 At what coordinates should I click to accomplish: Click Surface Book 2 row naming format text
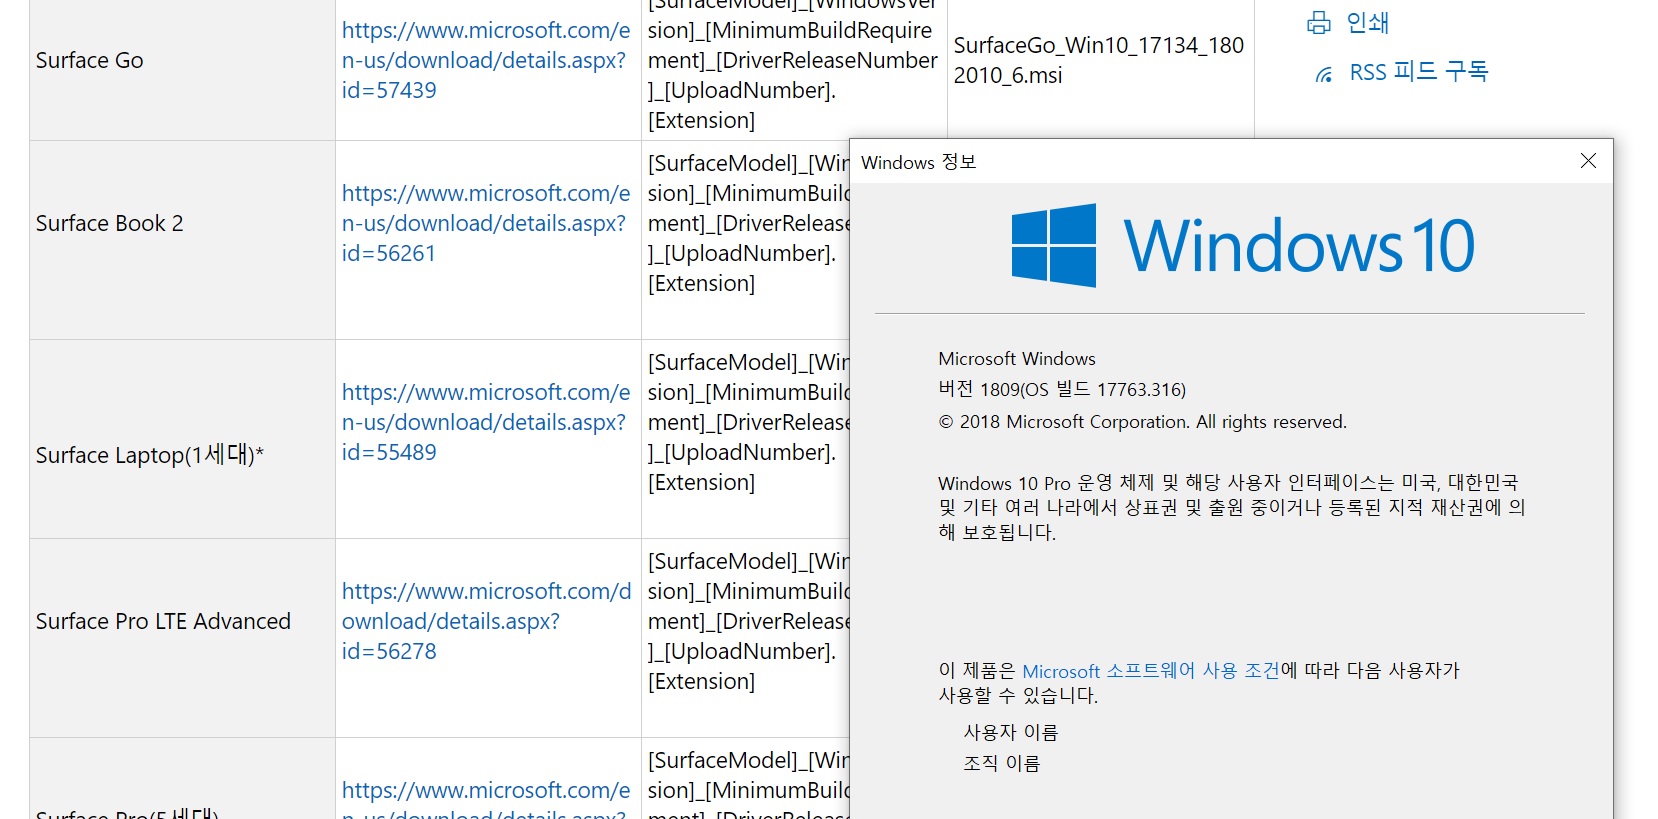click(x=748, y=223)
